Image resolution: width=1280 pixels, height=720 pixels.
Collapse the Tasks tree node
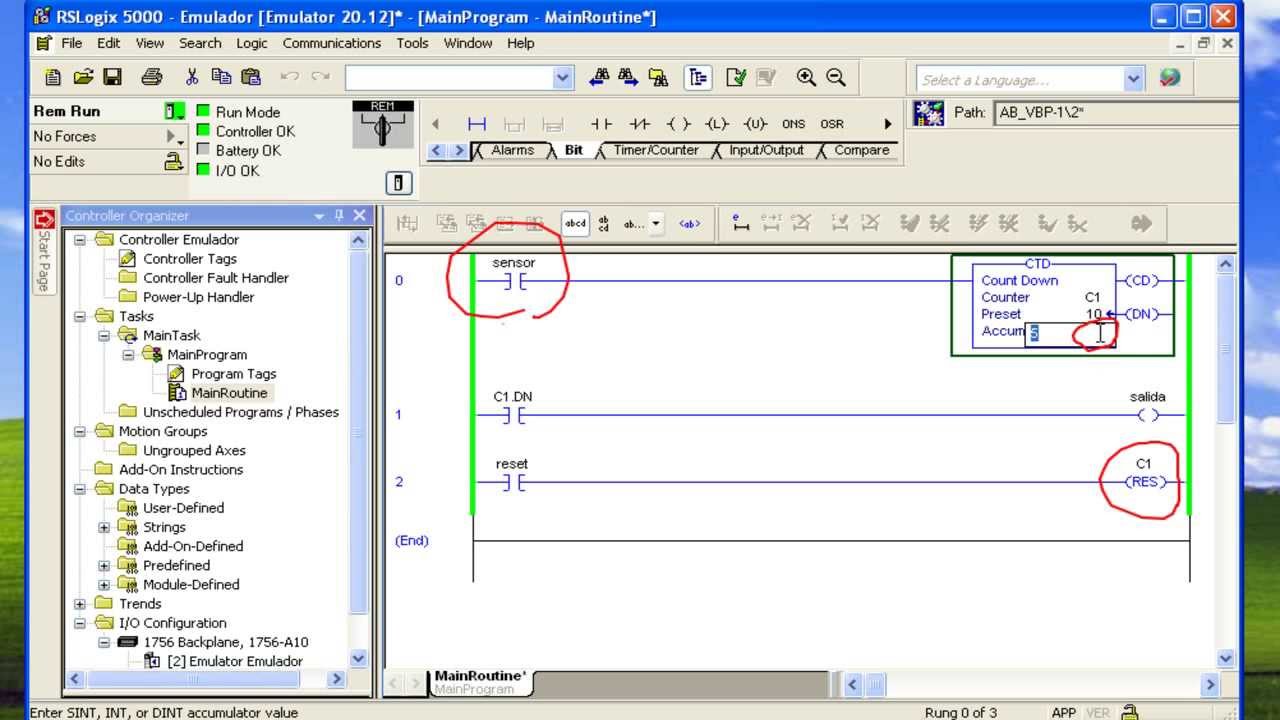click(80, 317)
